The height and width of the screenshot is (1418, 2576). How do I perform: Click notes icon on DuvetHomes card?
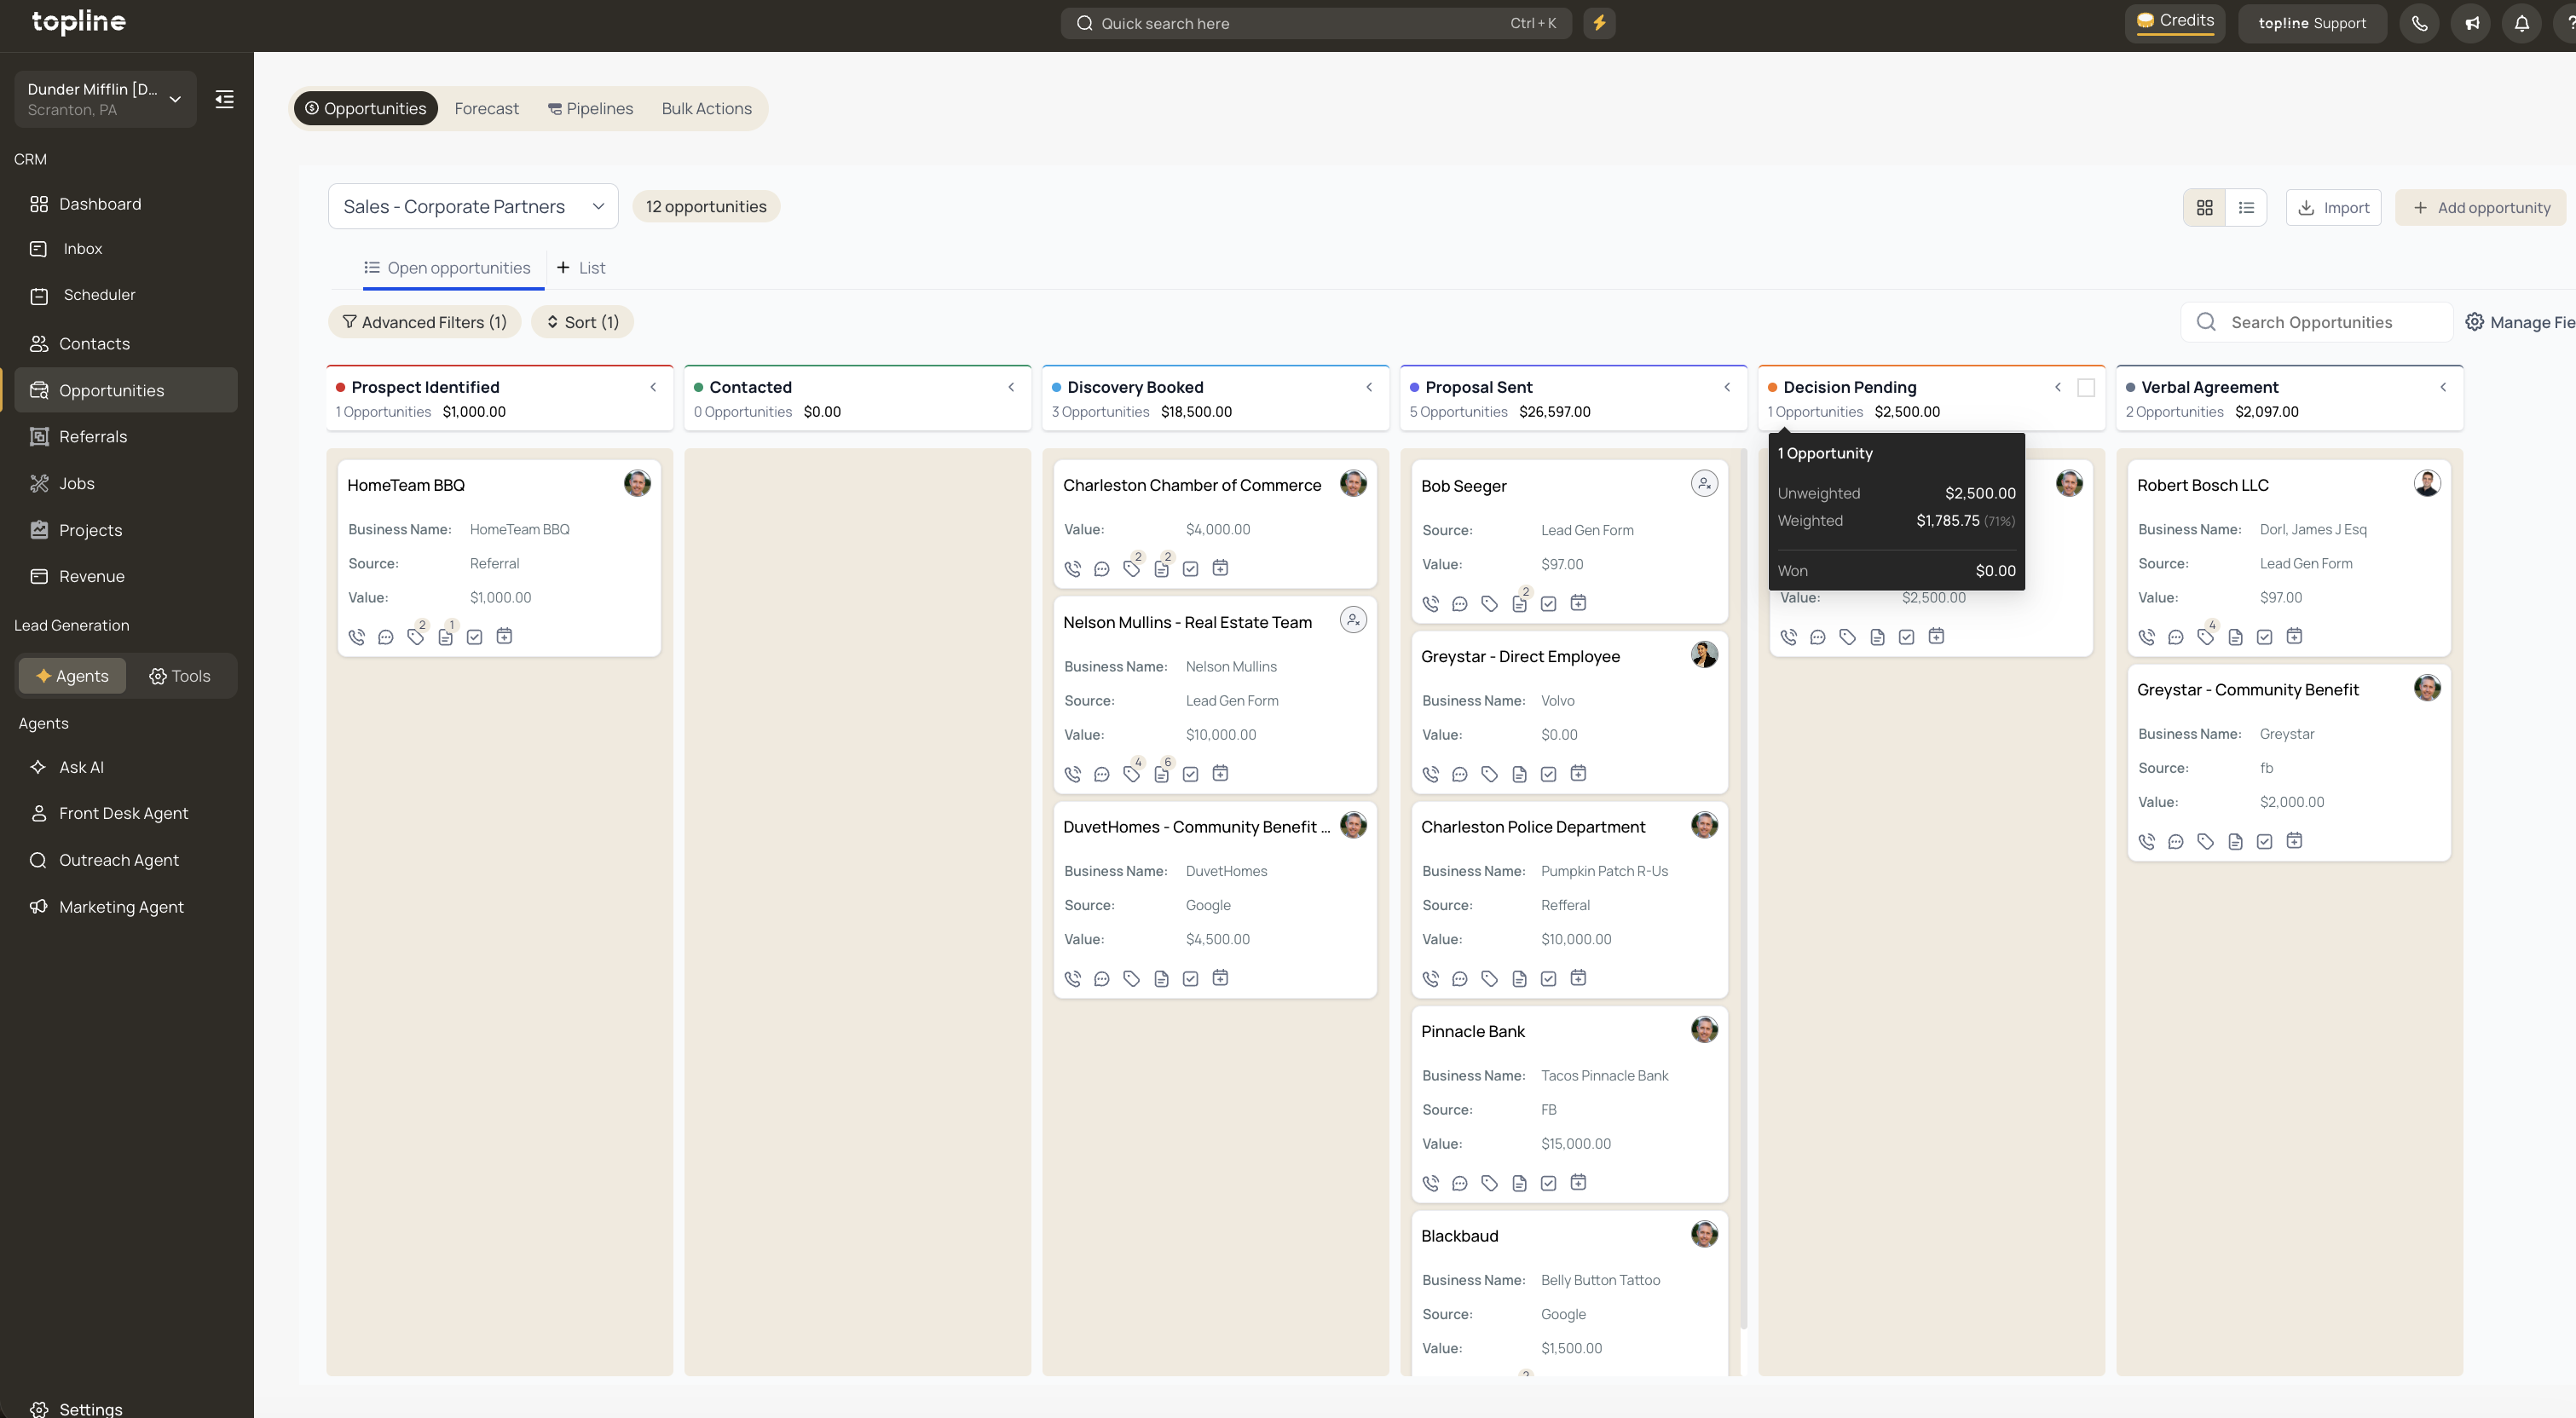coord(1161,979)
